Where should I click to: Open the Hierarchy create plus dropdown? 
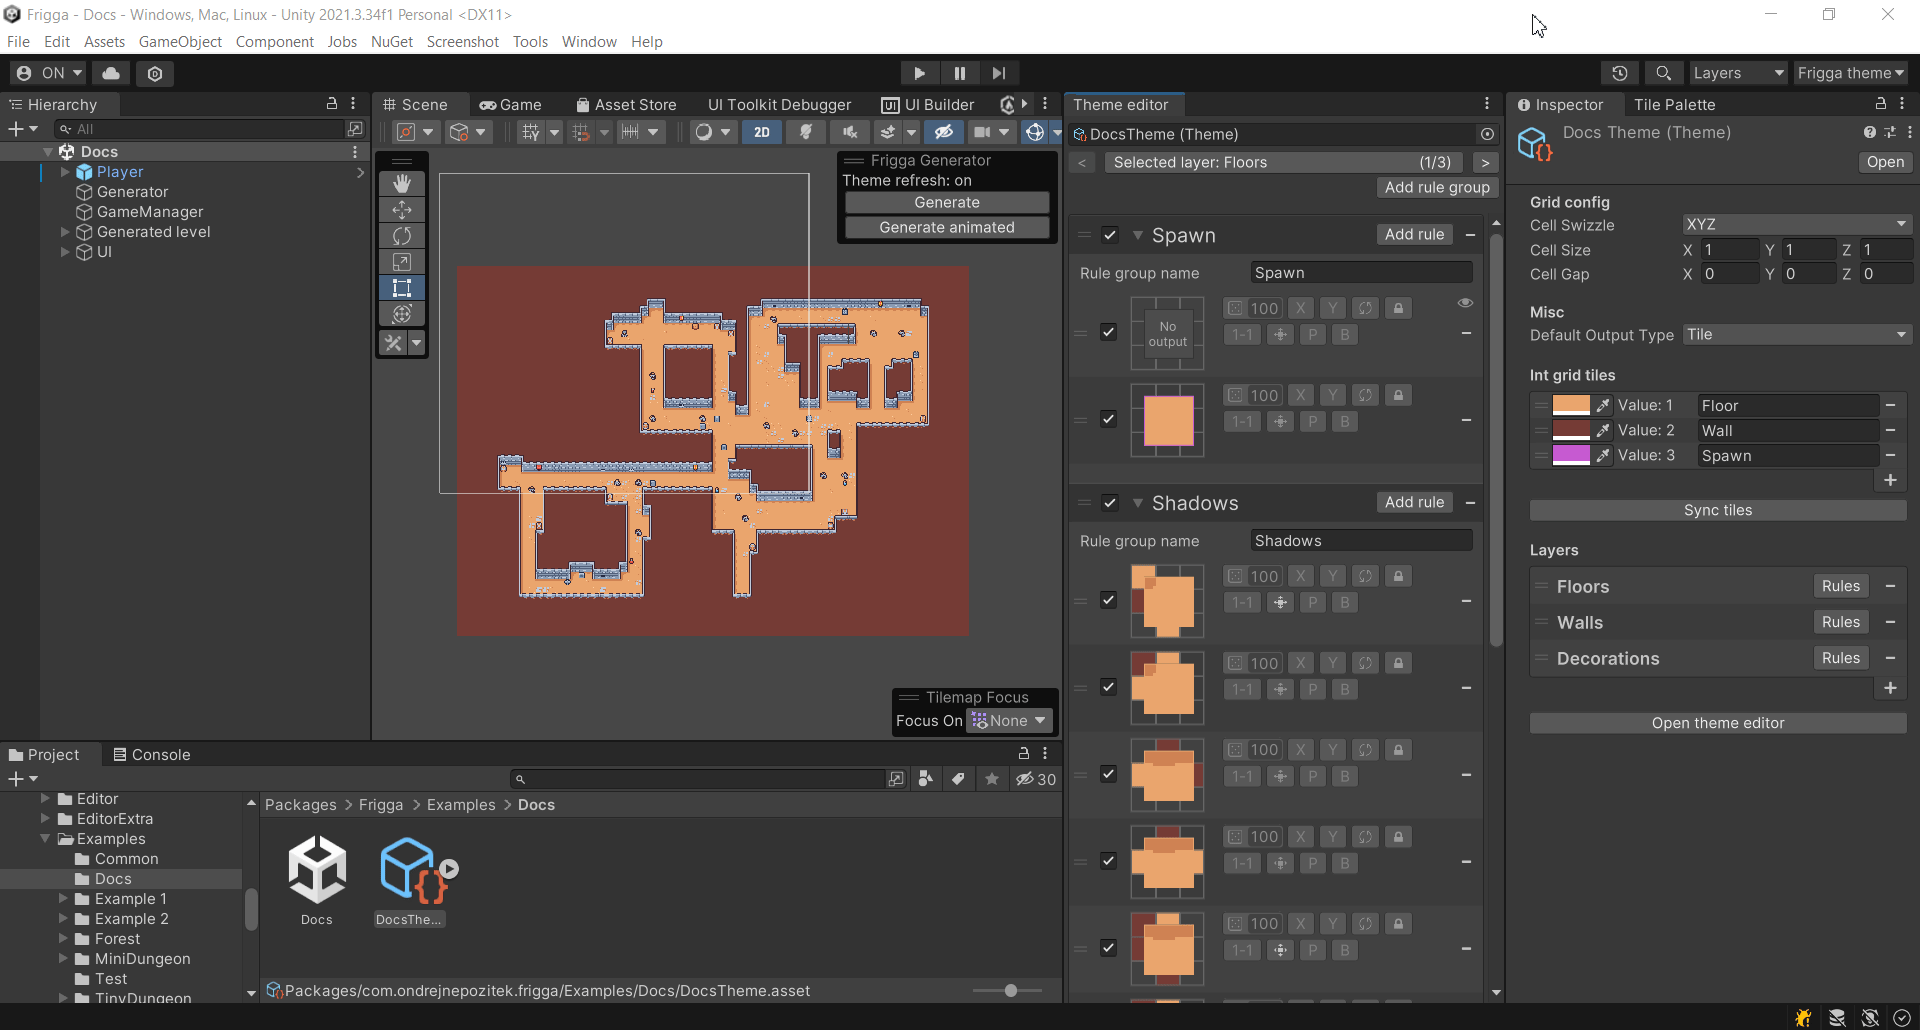pos(22,129)
